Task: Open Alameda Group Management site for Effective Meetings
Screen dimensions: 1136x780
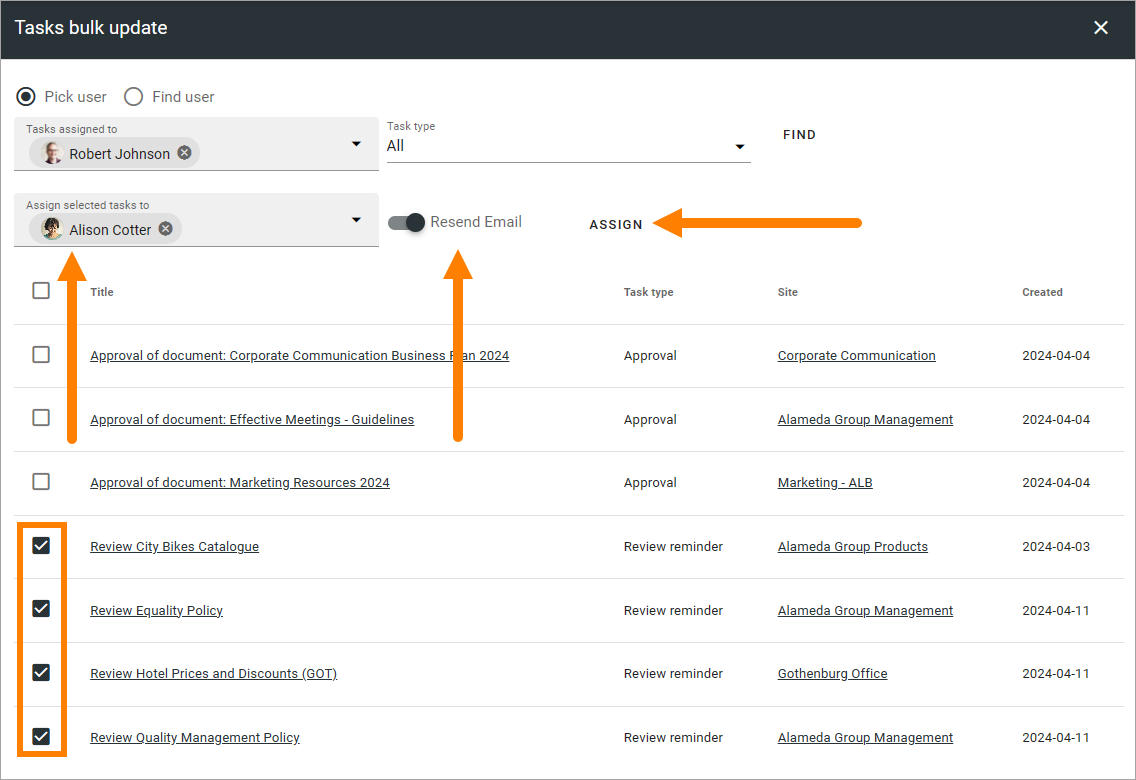Action: 865,419
